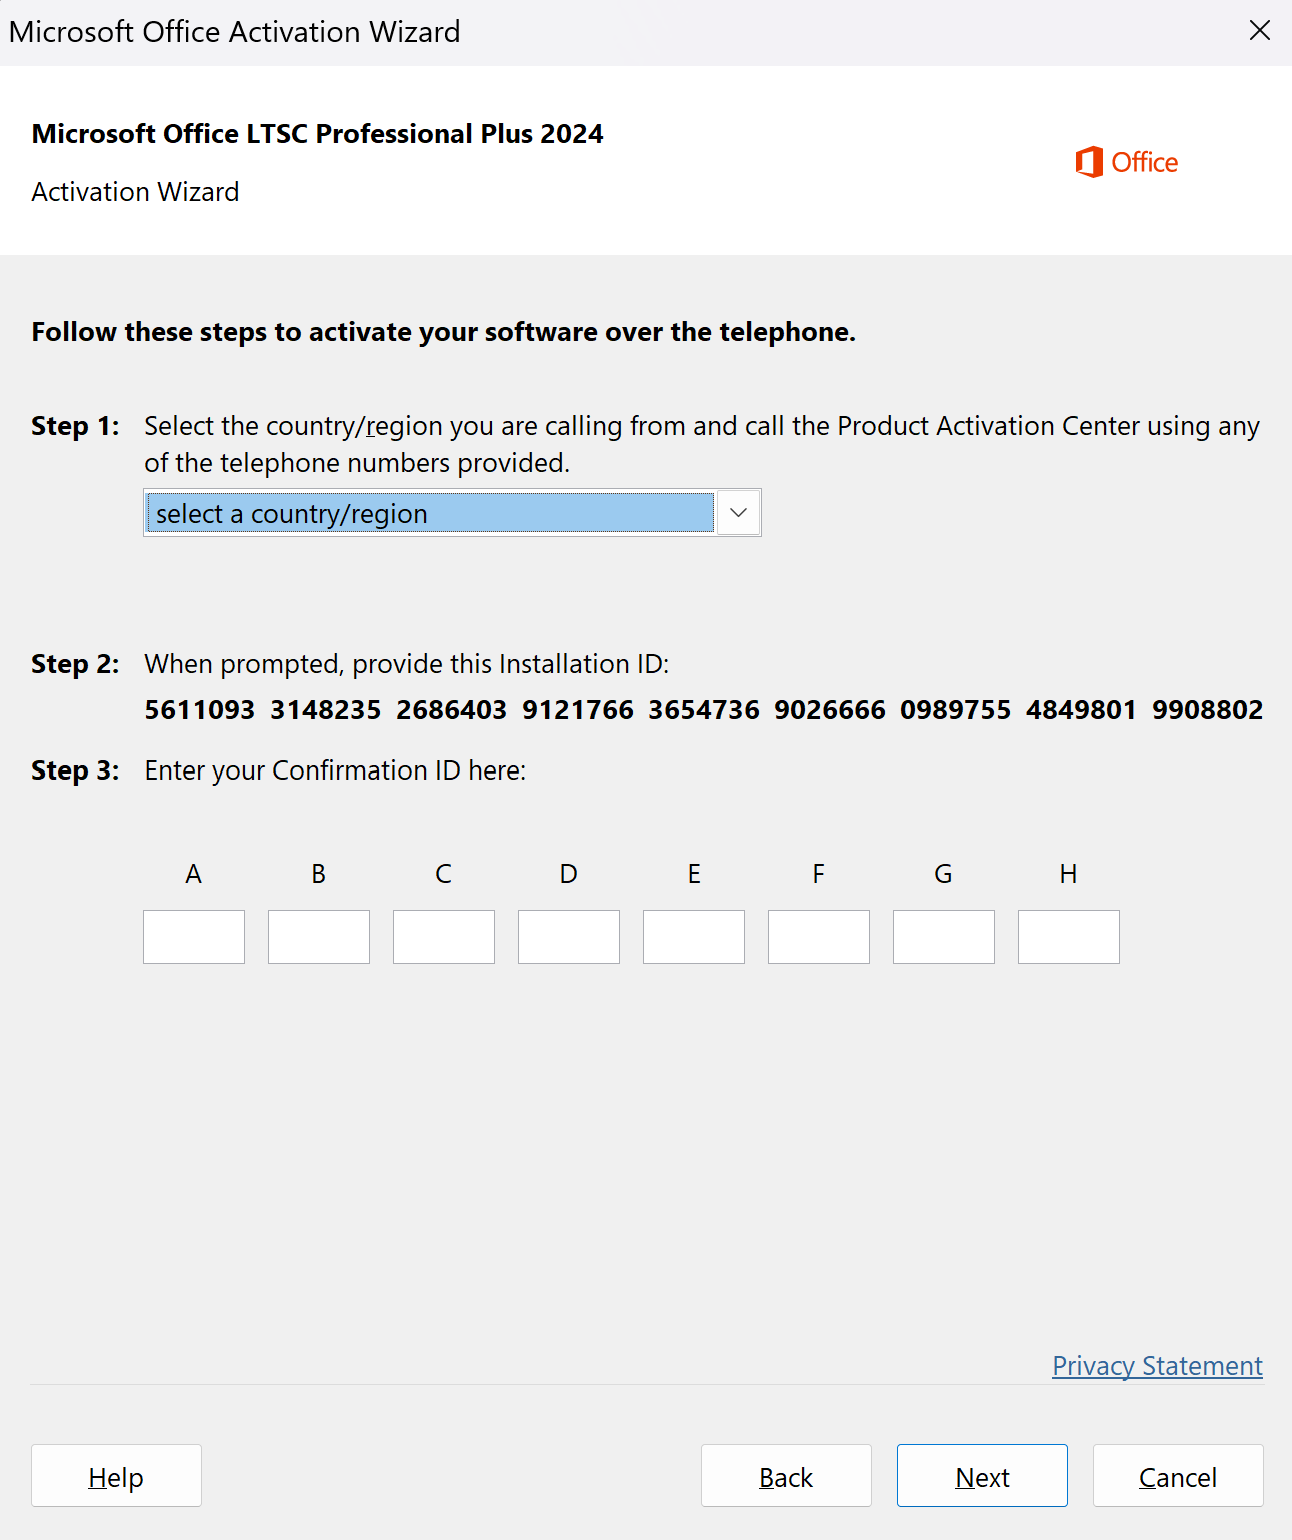Focus Confirmation ID field H
The height and width of the screenshot is (1540, 1292).
coord(1069,937)
